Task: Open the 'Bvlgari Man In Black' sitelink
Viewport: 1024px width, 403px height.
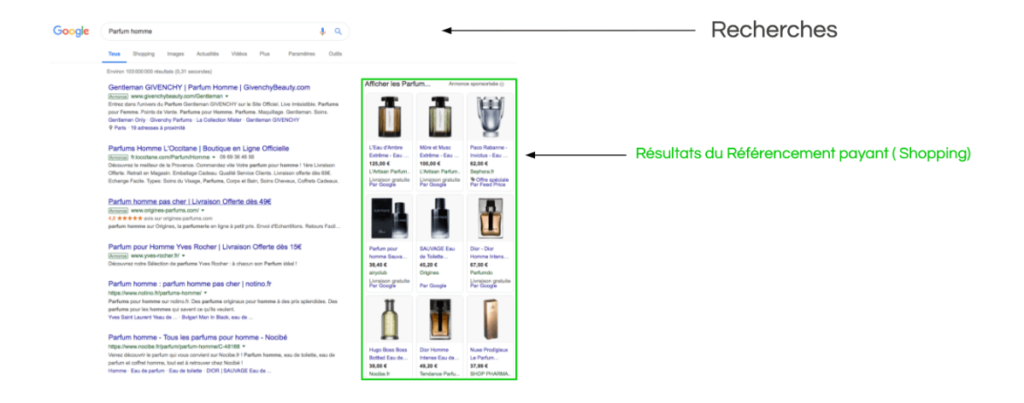Action: pyautogui.click(x=217, y=317)
